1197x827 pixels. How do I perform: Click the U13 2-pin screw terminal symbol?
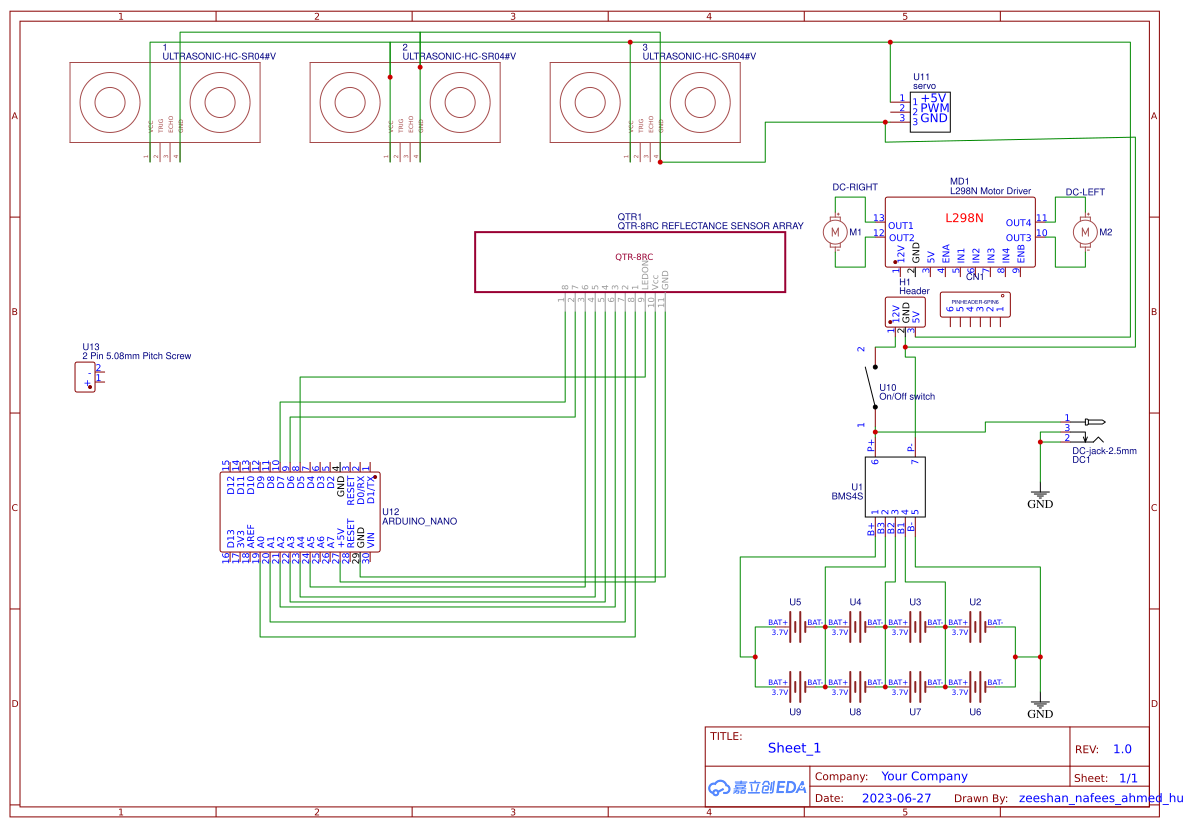click(86, 377)
